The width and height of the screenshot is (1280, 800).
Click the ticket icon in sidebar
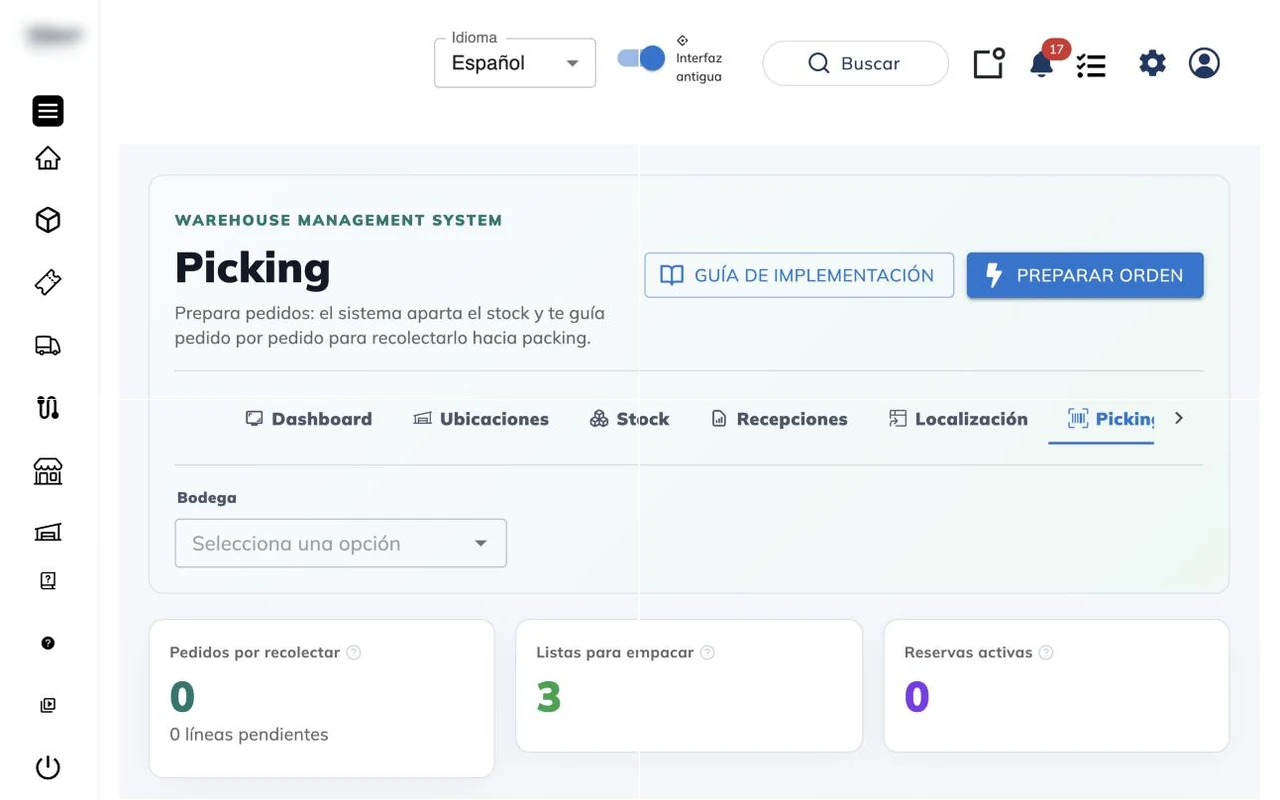coord(48,283)
